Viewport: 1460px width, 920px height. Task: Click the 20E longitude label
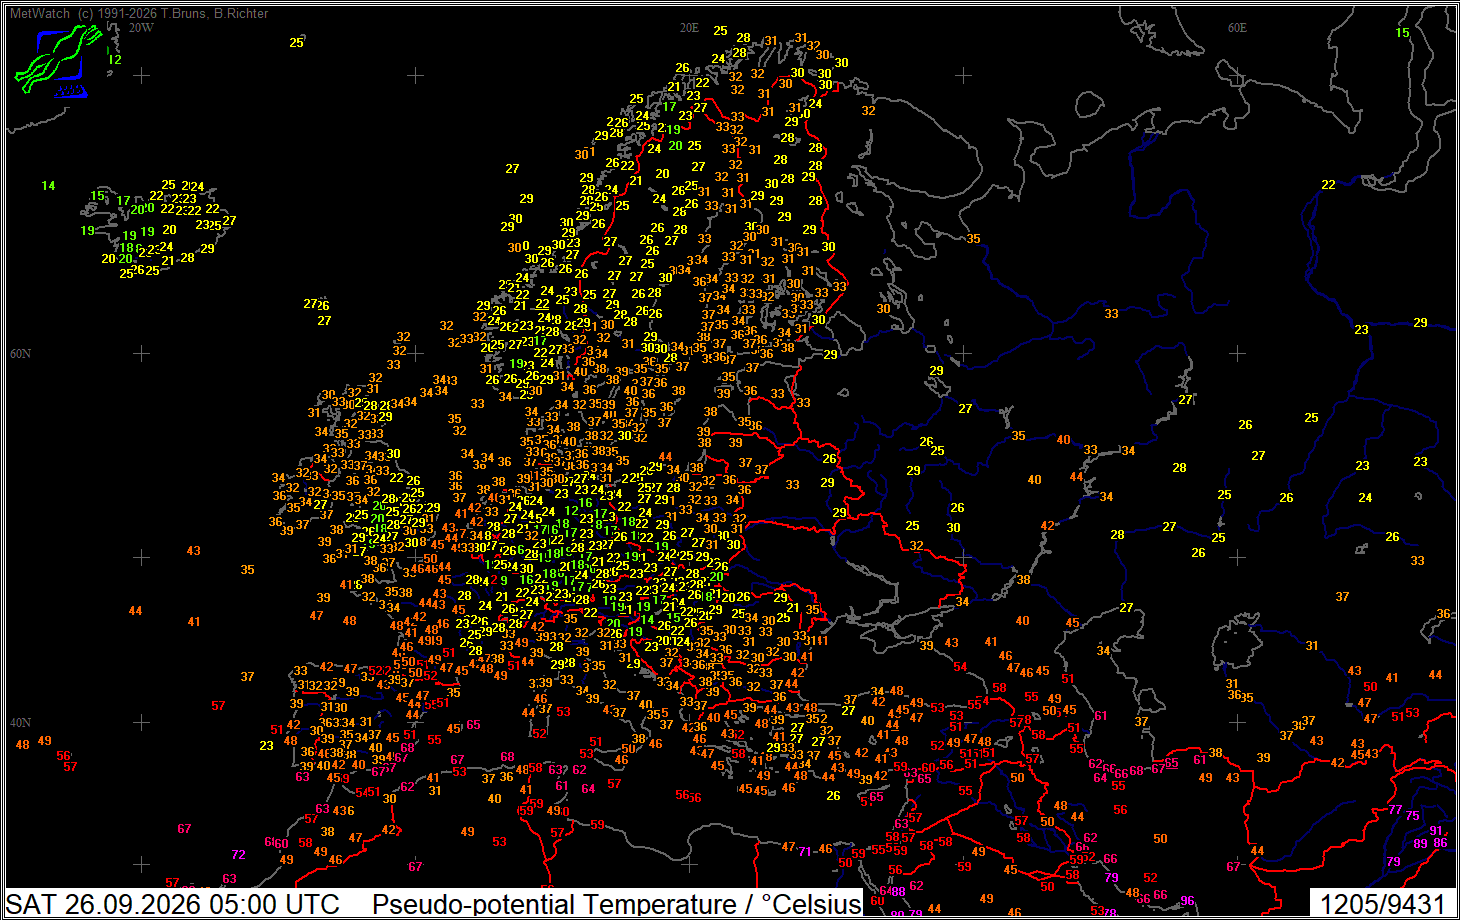(x=689, y=28)
